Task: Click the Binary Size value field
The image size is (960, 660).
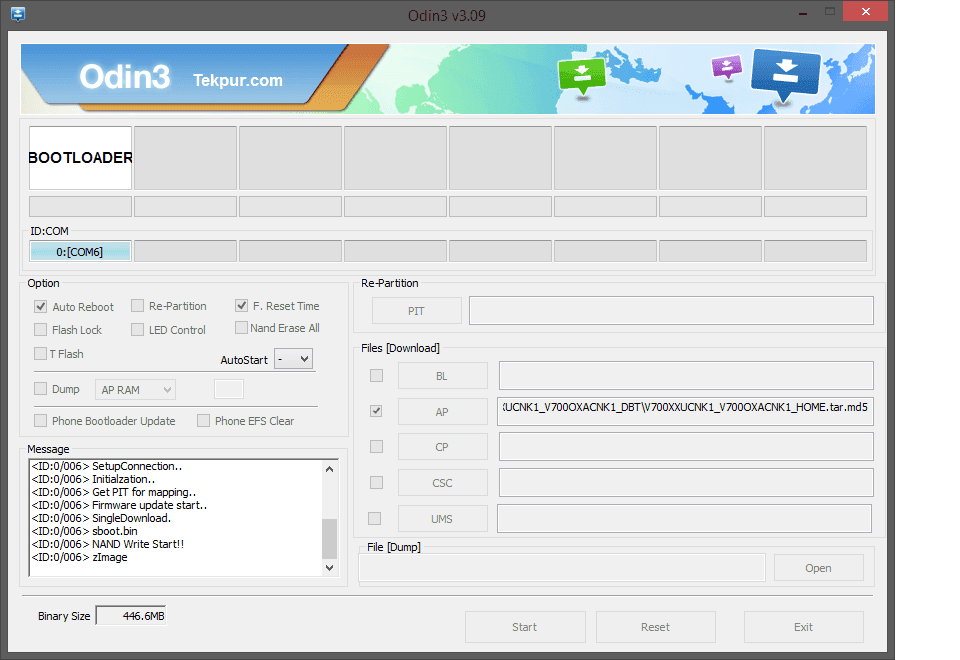Action: click(x=131, y=616)
